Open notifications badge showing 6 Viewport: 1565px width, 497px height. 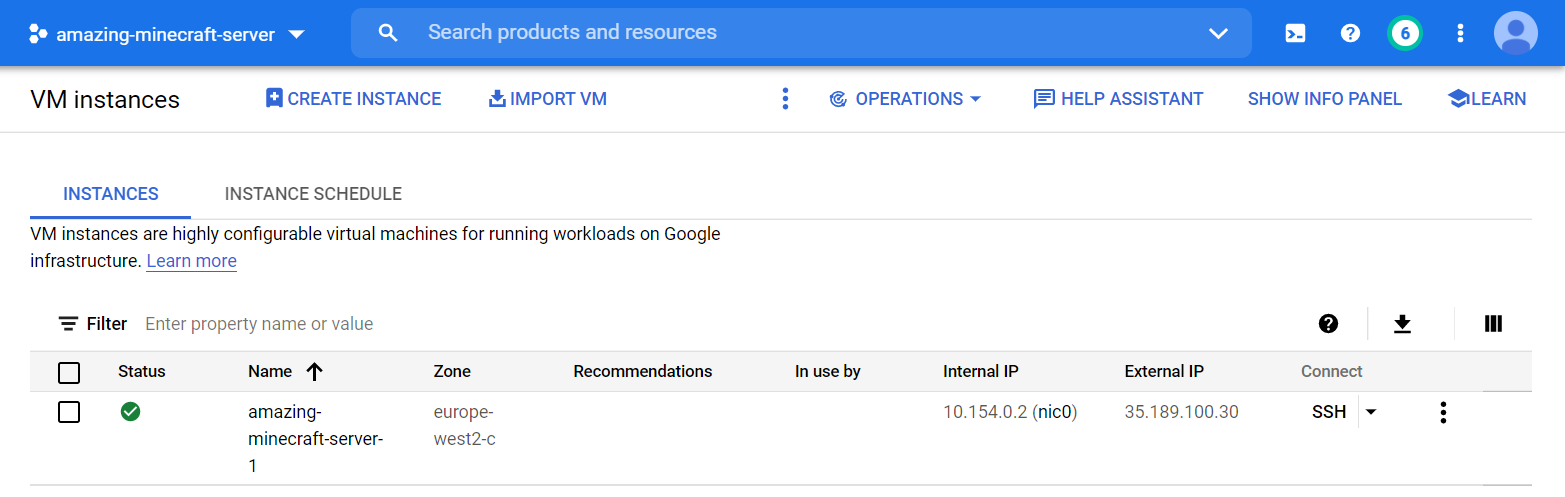click(x=1405, y=33)
